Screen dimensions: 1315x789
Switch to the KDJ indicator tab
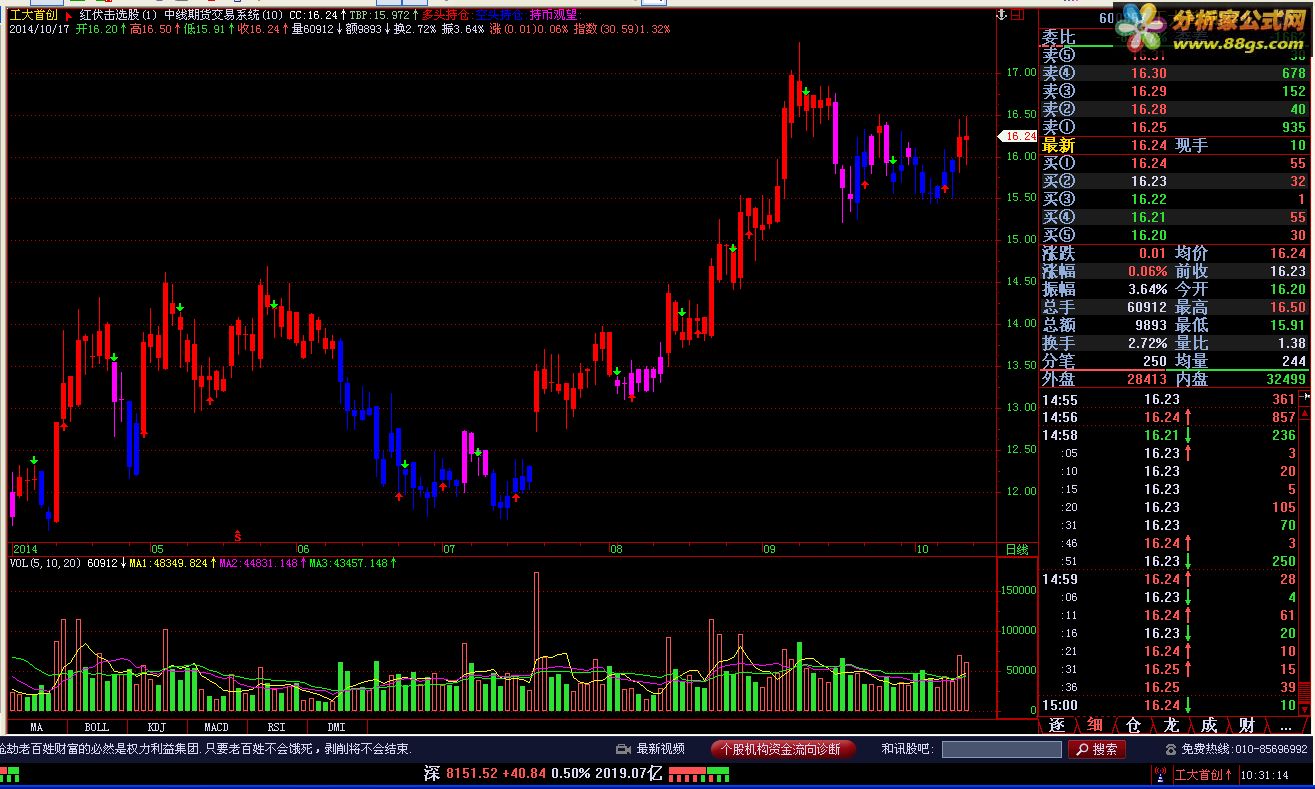[156, 727]
